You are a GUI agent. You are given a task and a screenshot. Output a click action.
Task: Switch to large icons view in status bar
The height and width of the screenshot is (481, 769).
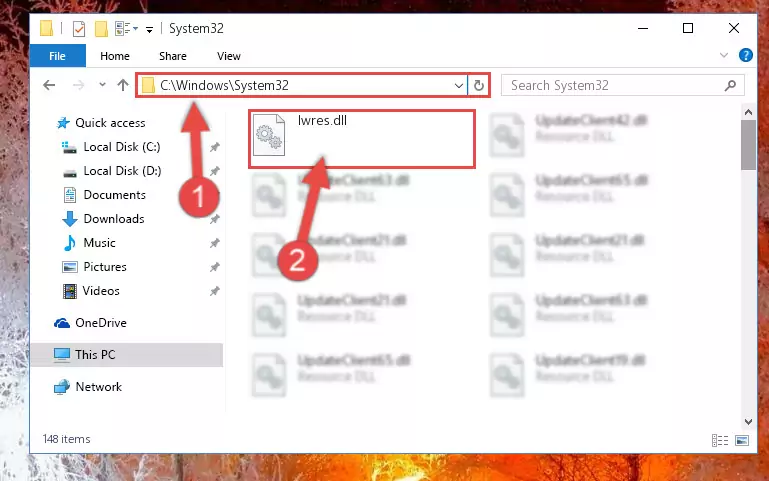click(x=742, y=440)
